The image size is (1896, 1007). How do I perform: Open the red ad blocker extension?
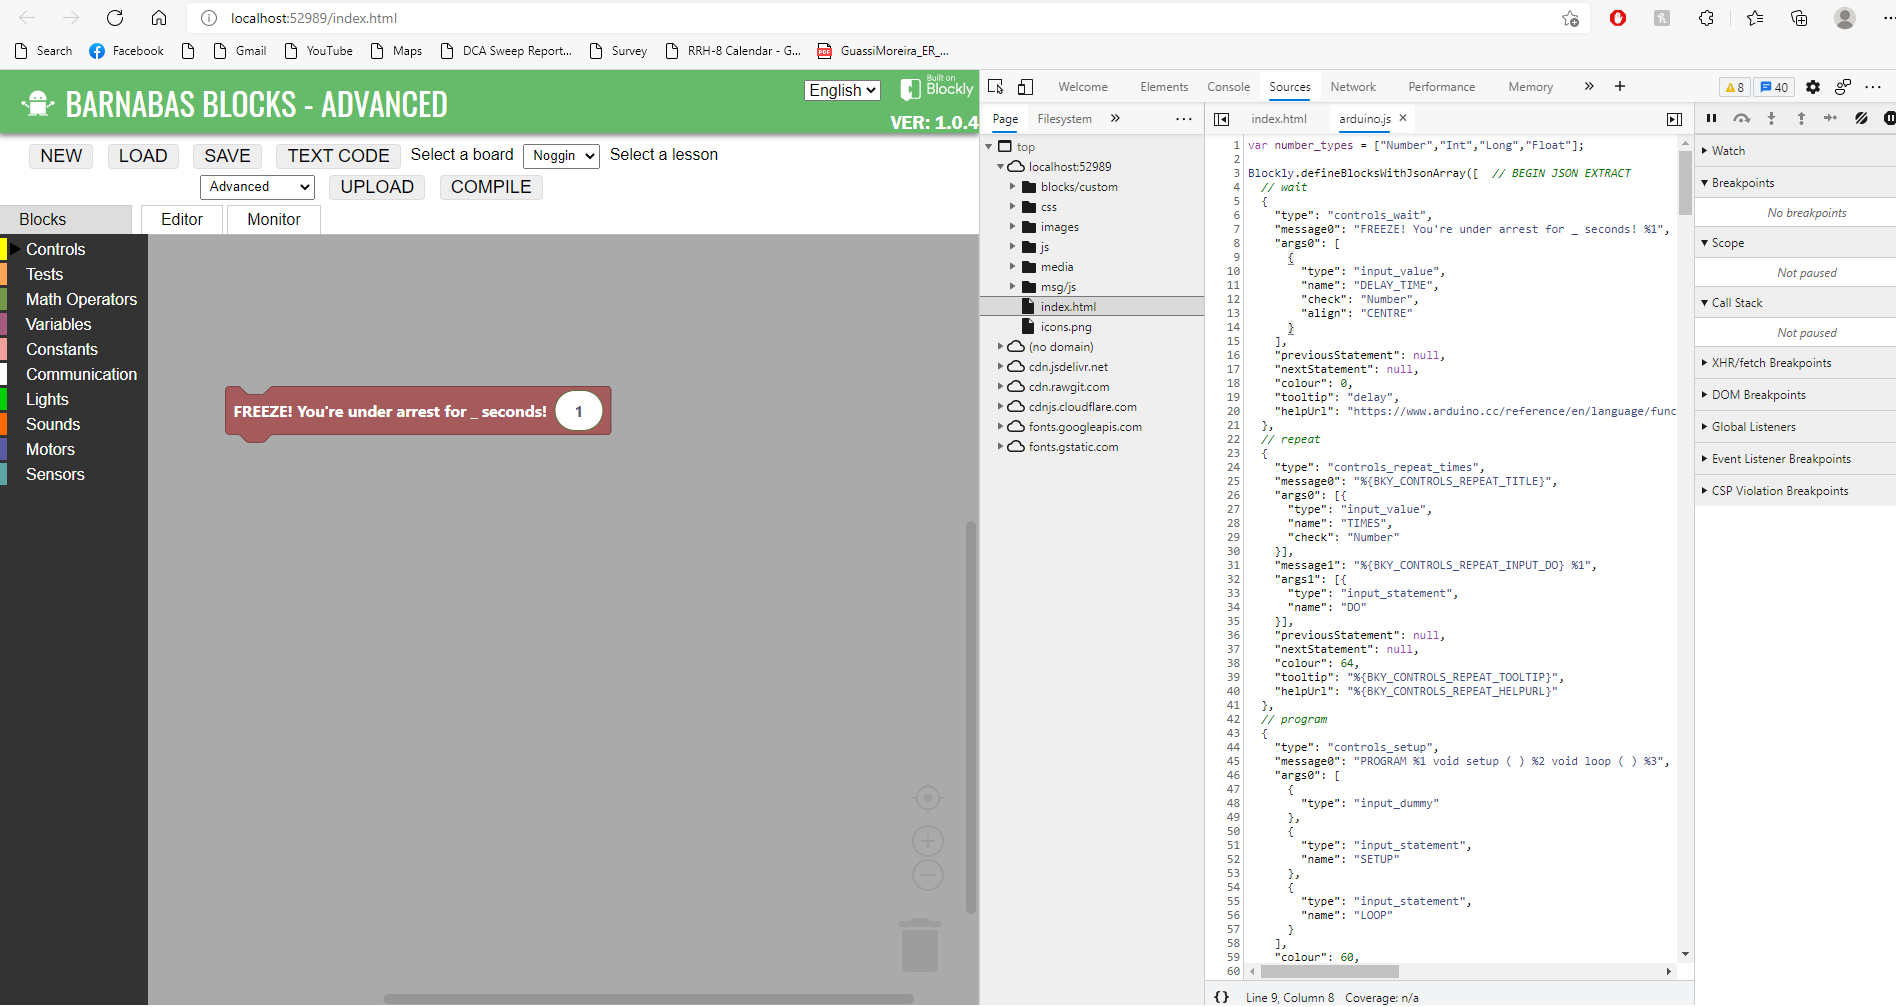click(x=1618, y=18)
